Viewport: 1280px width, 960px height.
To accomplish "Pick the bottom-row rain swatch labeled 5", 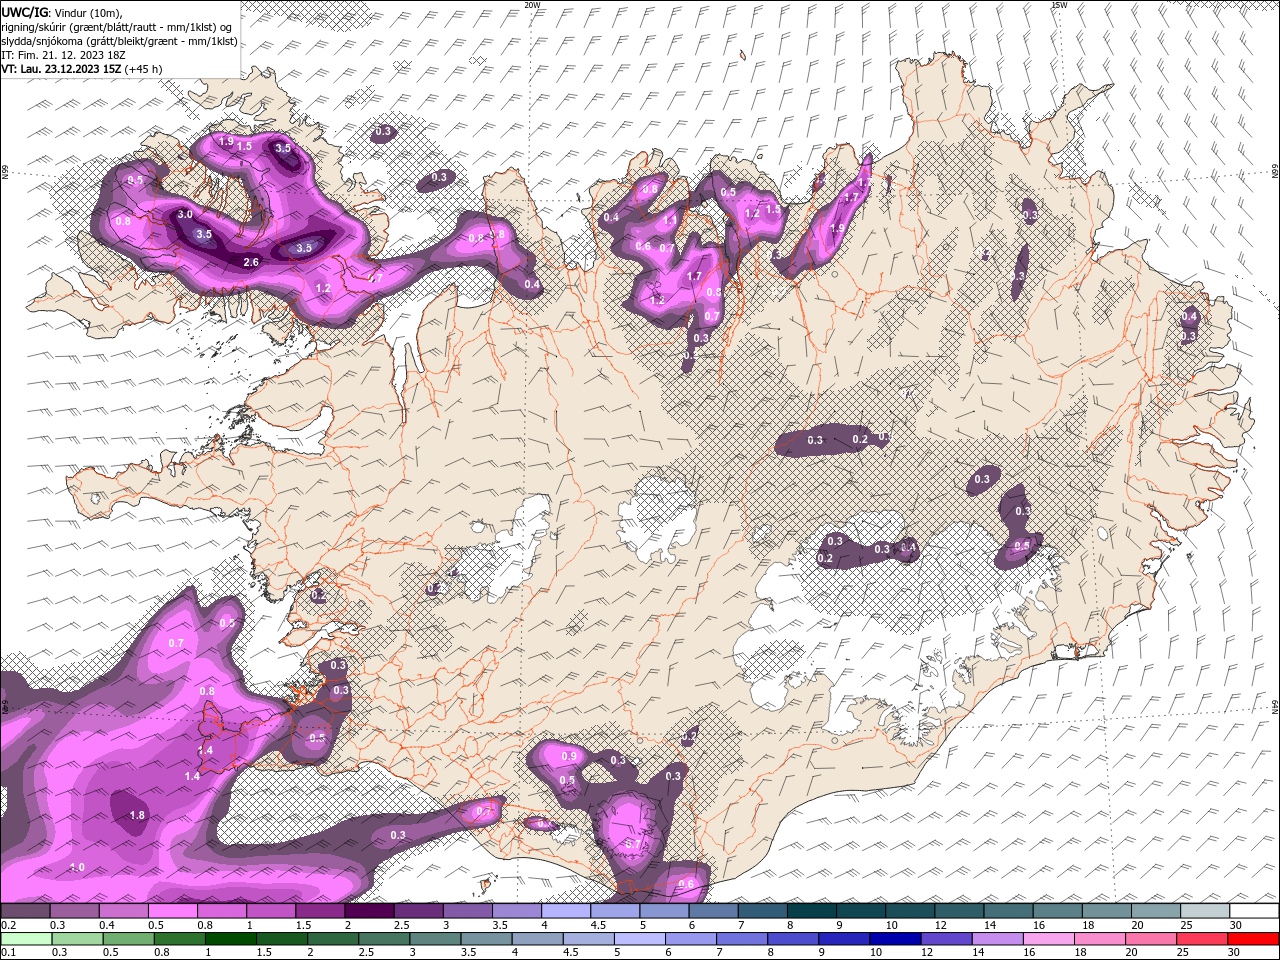I will pos(639,937).
